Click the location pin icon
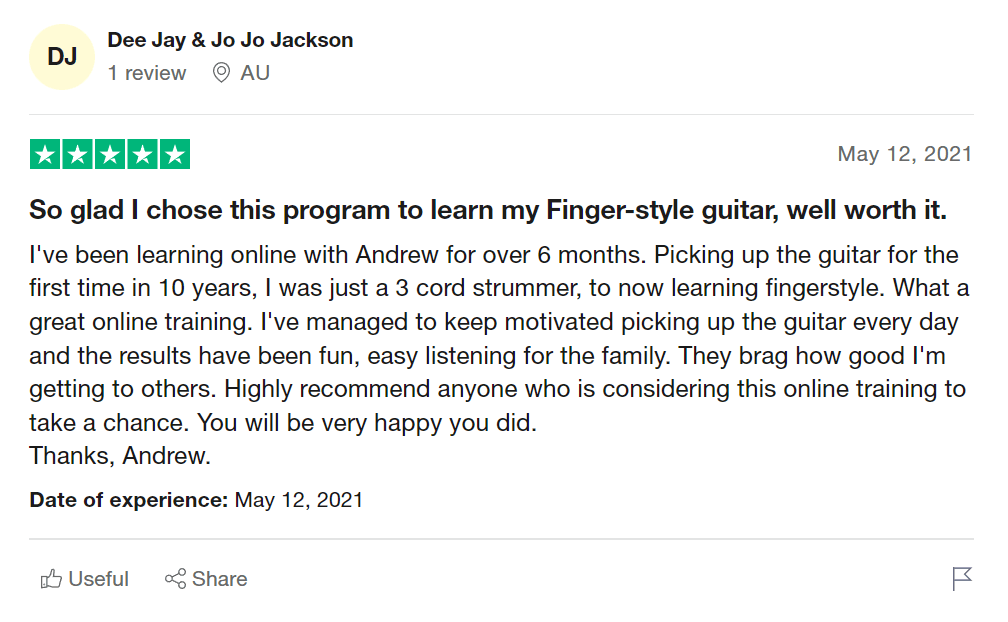Screen dimensions: 1008x622 point(221,73)
